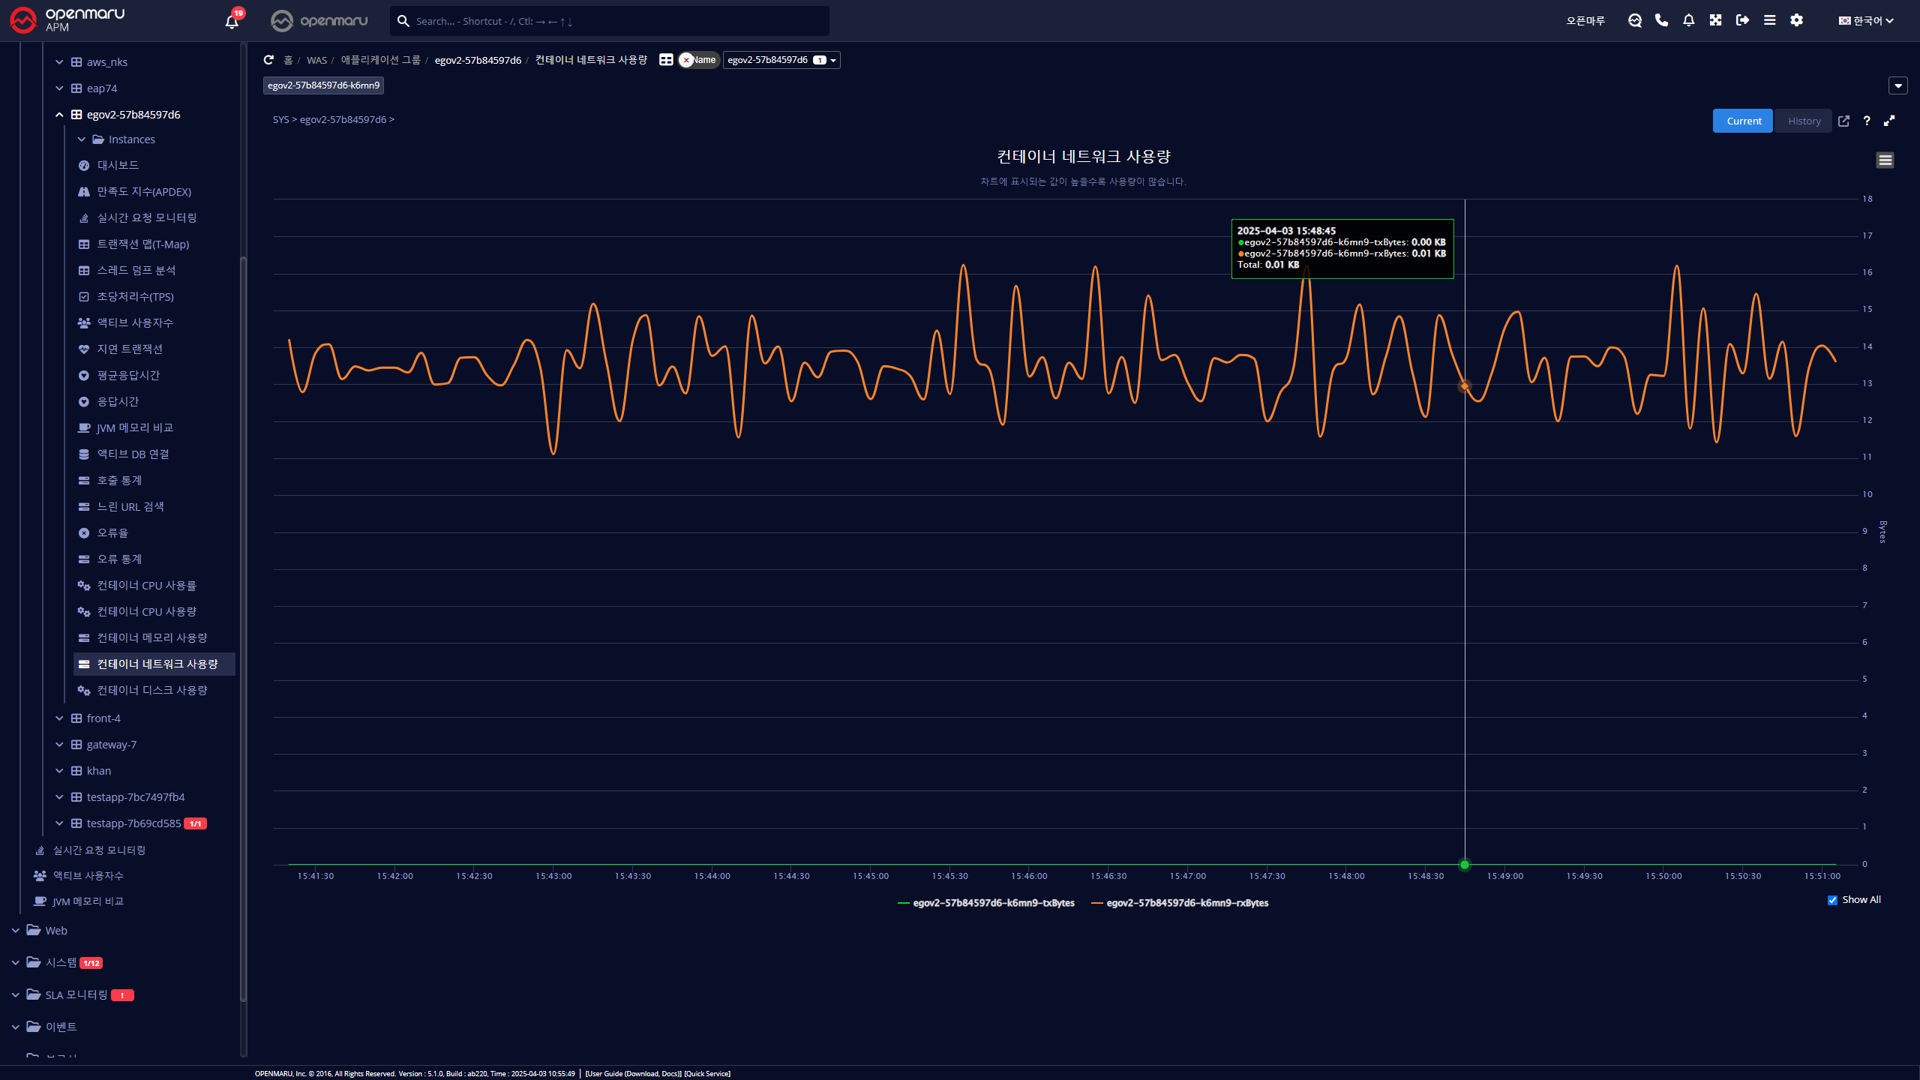
Task: Collapse the egov2-57b84597d6 tree node
Action: (59, 115)
